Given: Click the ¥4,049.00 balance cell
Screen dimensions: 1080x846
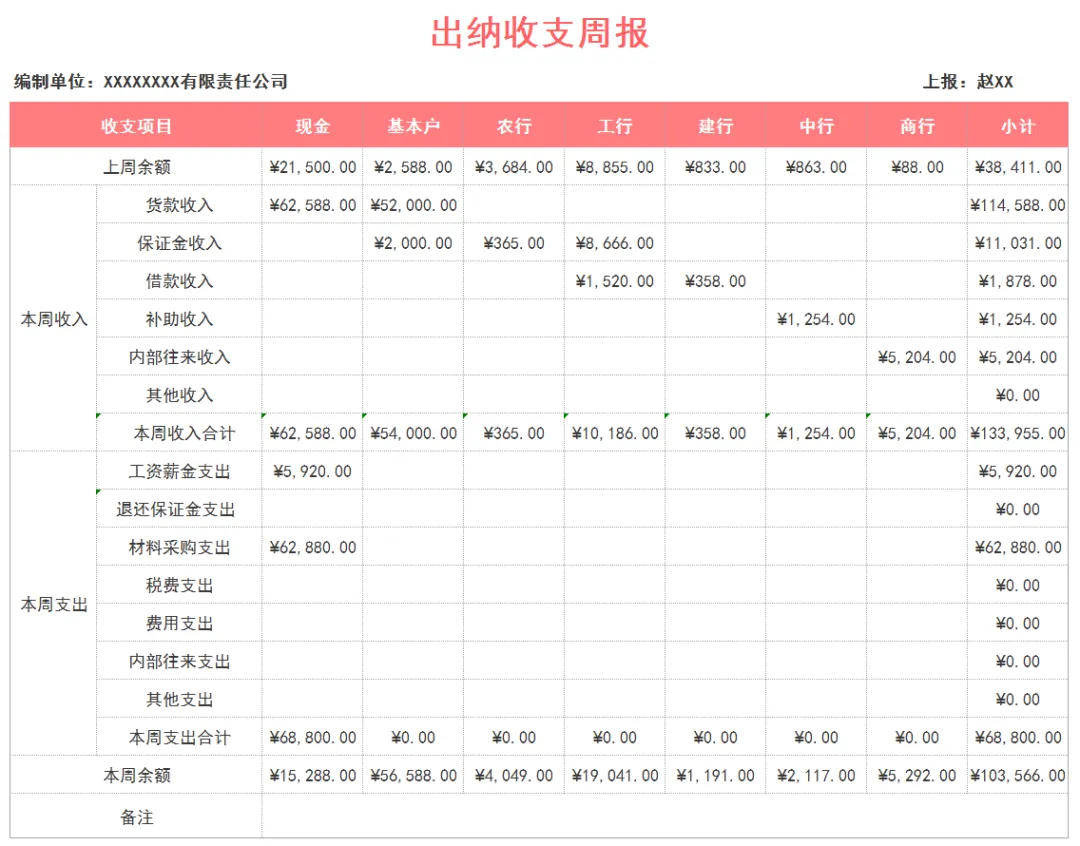Looking at the screenshot, I should click(514, 775).
